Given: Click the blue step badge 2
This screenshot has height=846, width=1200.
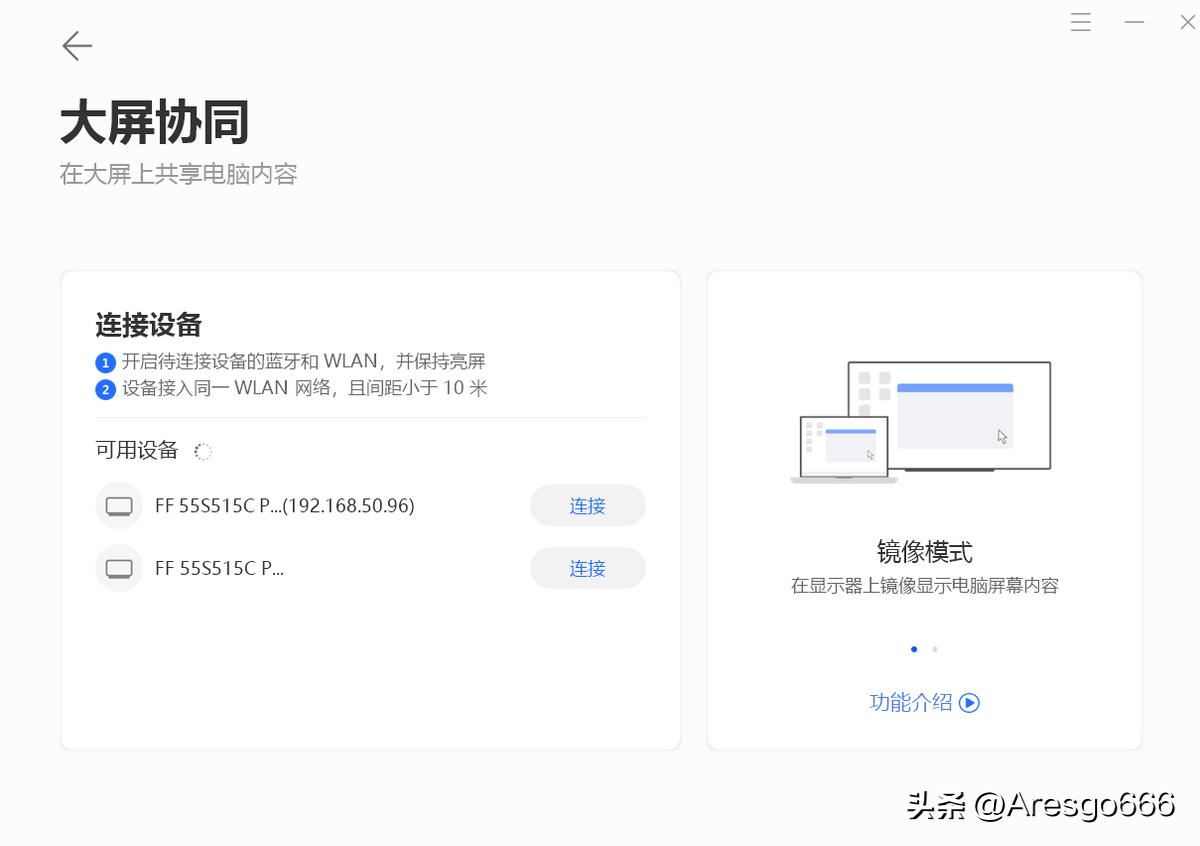Looking at the screenshot, I should (x=104, y=389).
